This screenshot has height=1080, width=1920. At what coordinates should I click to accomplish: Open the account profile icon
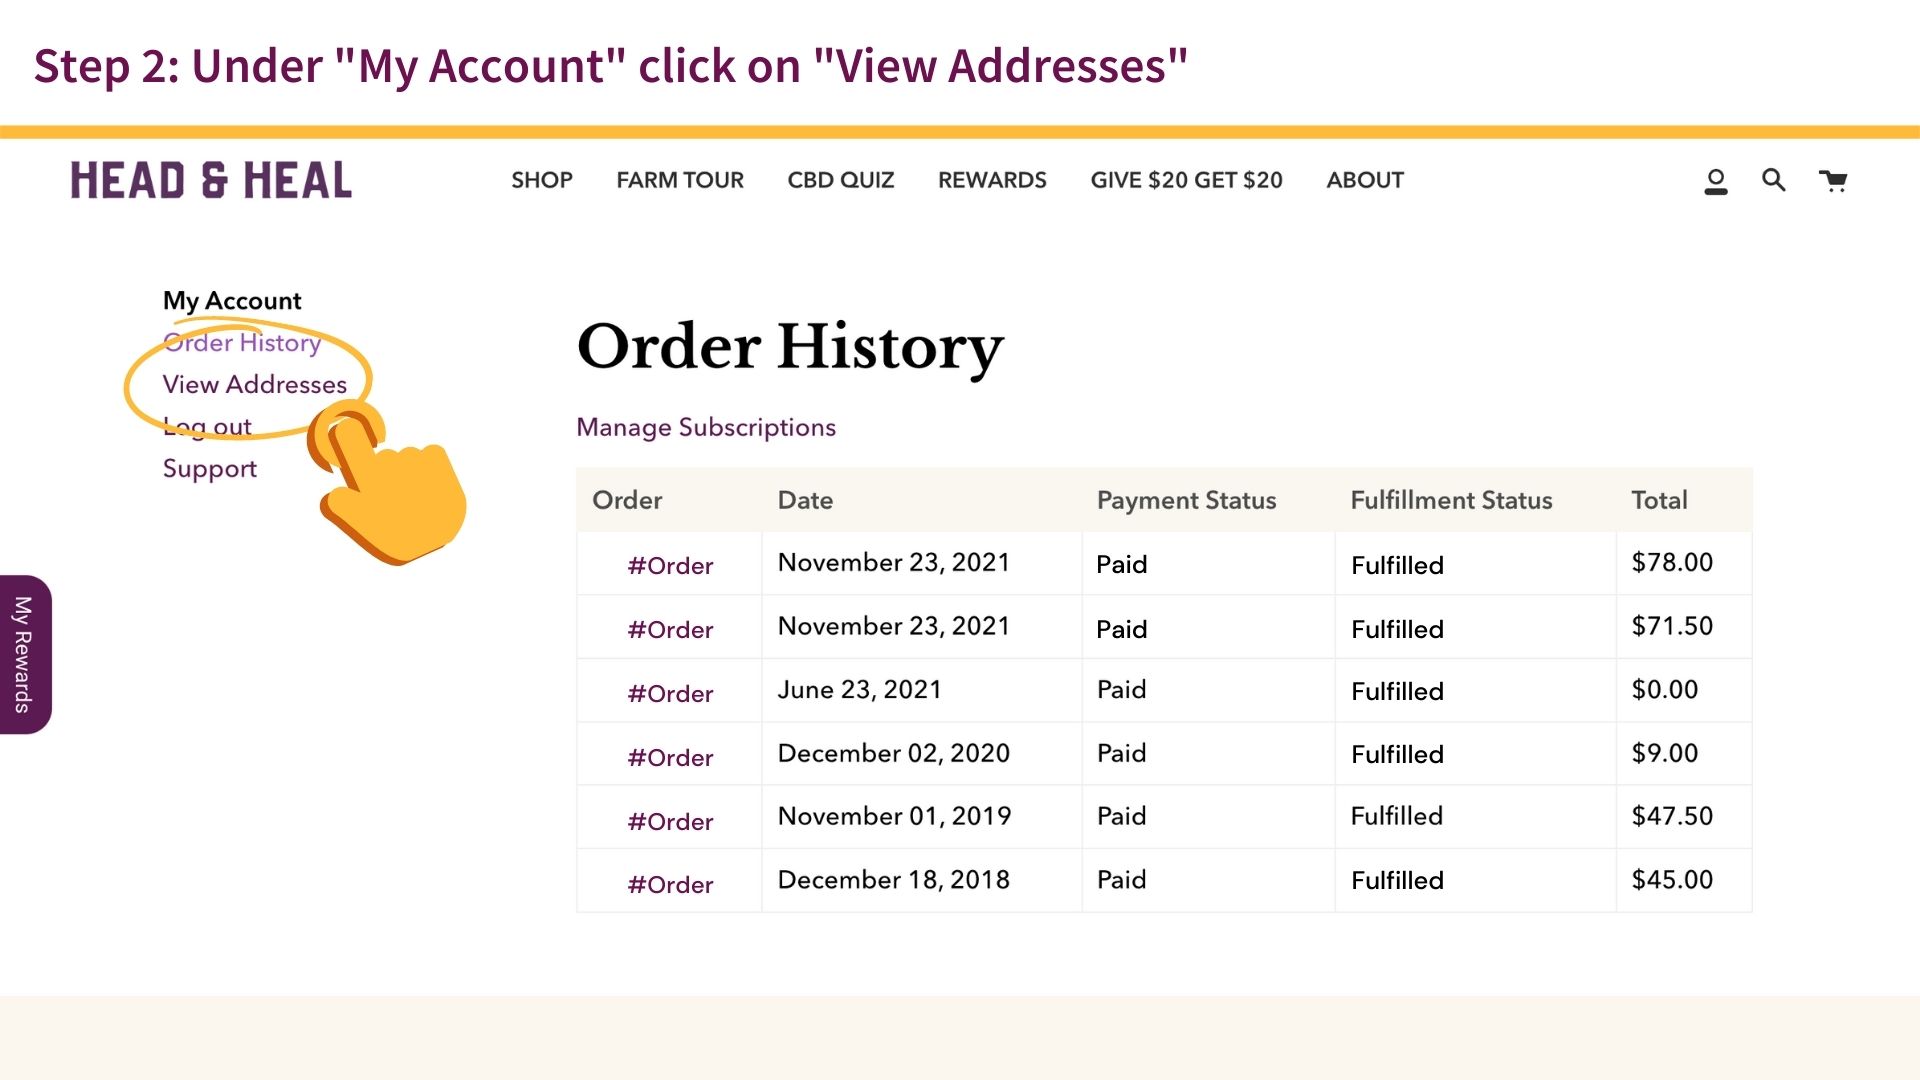point(1716,181)
